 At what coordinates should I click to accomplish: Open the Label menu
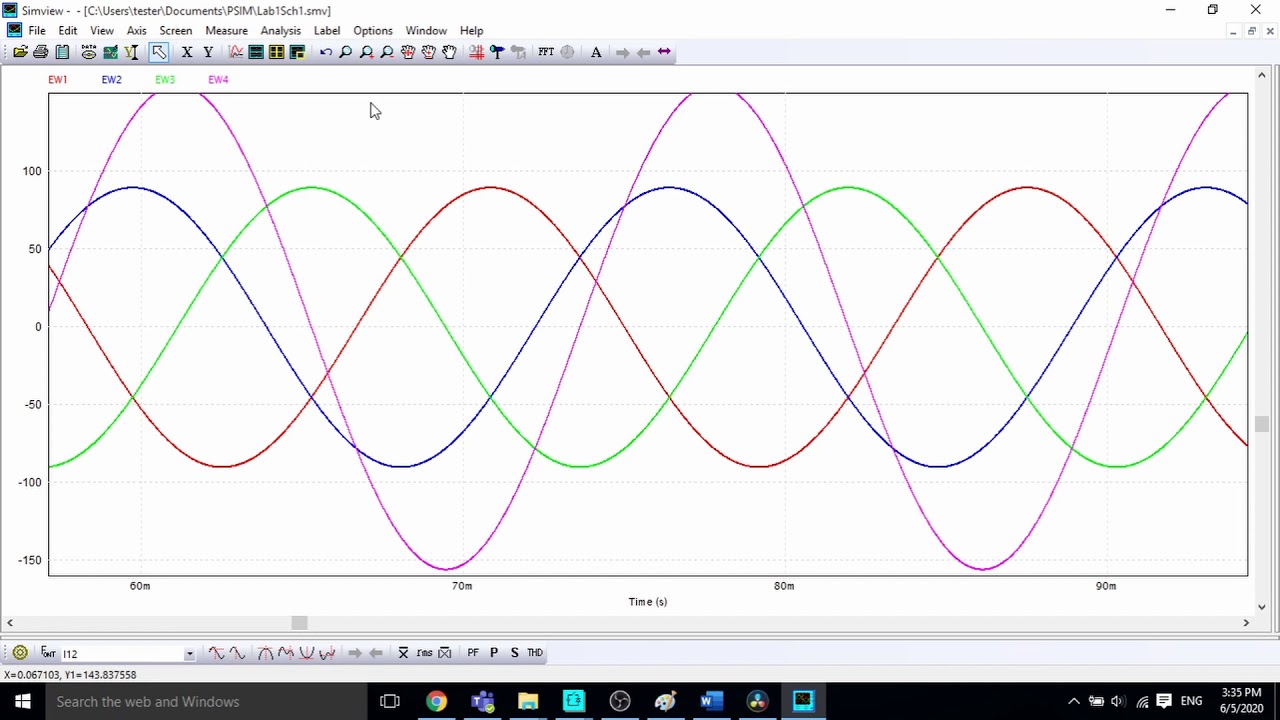(x=327, y=31)
